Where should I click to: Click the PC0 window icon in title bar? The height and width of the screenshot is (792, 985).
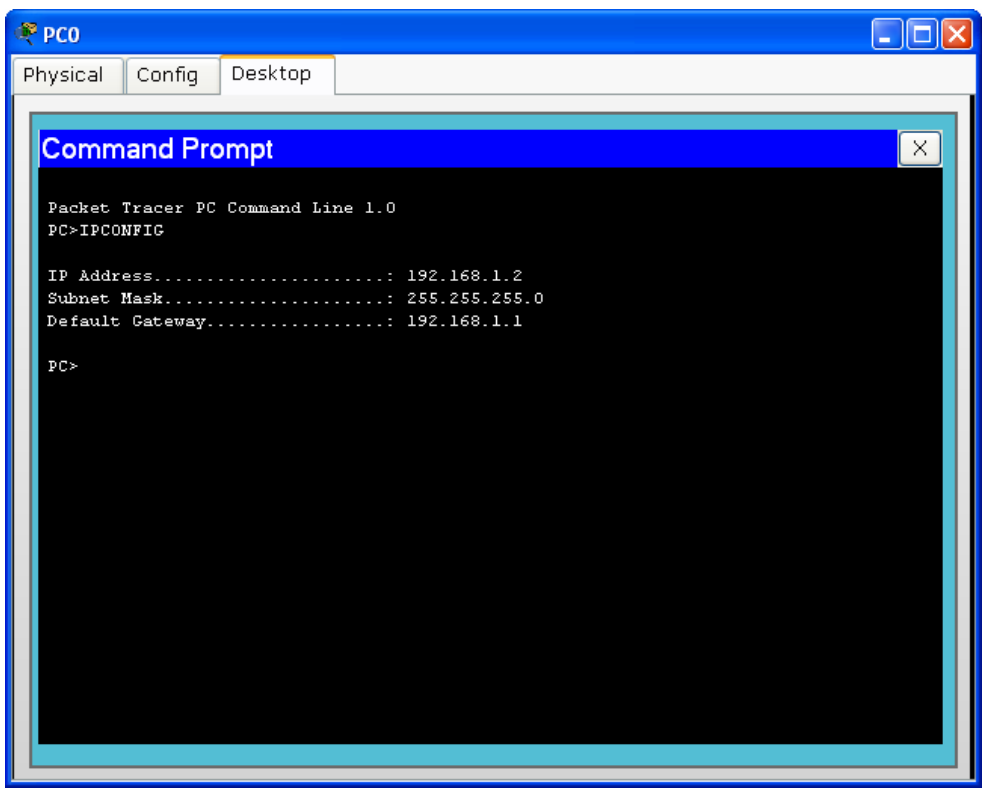pyautogui.click(x=25, y=35)
